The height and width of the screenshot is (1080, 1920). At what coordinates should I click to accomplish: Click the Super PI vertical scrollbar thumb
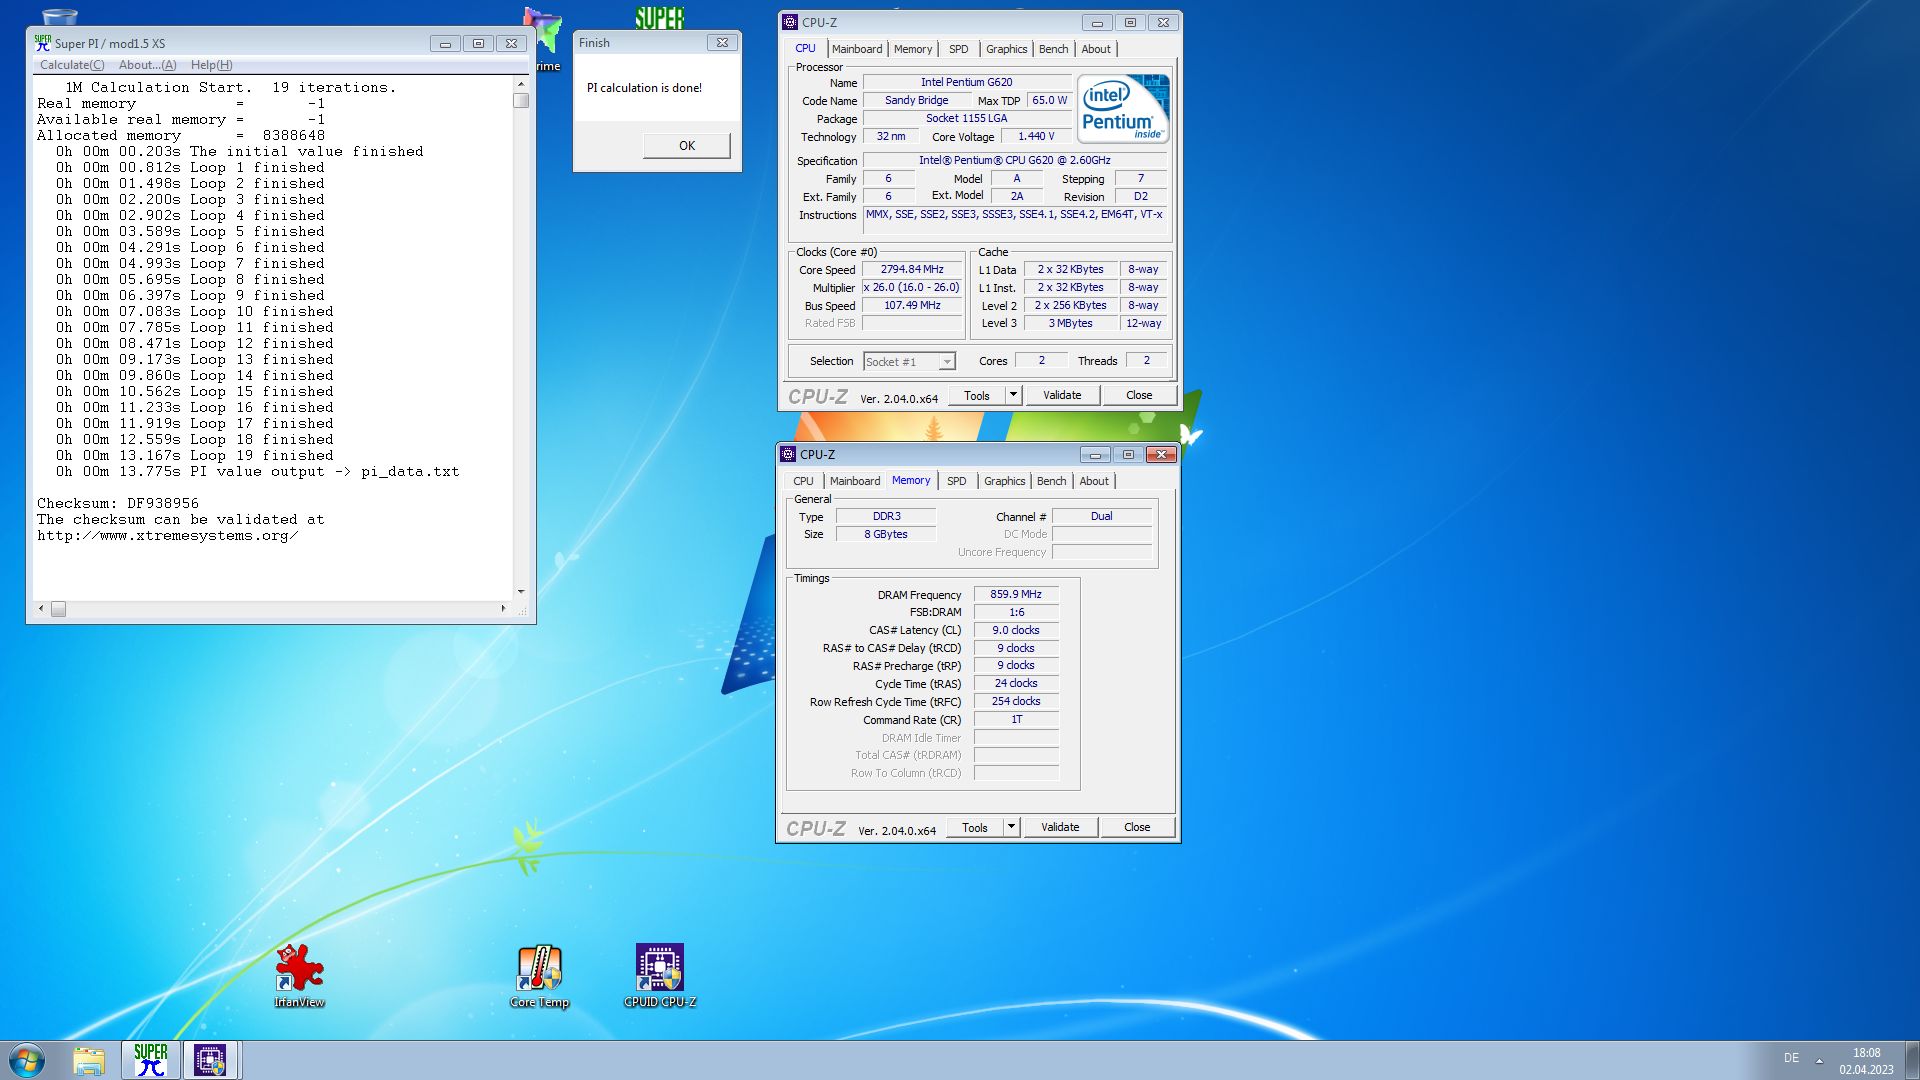point(521,100)
